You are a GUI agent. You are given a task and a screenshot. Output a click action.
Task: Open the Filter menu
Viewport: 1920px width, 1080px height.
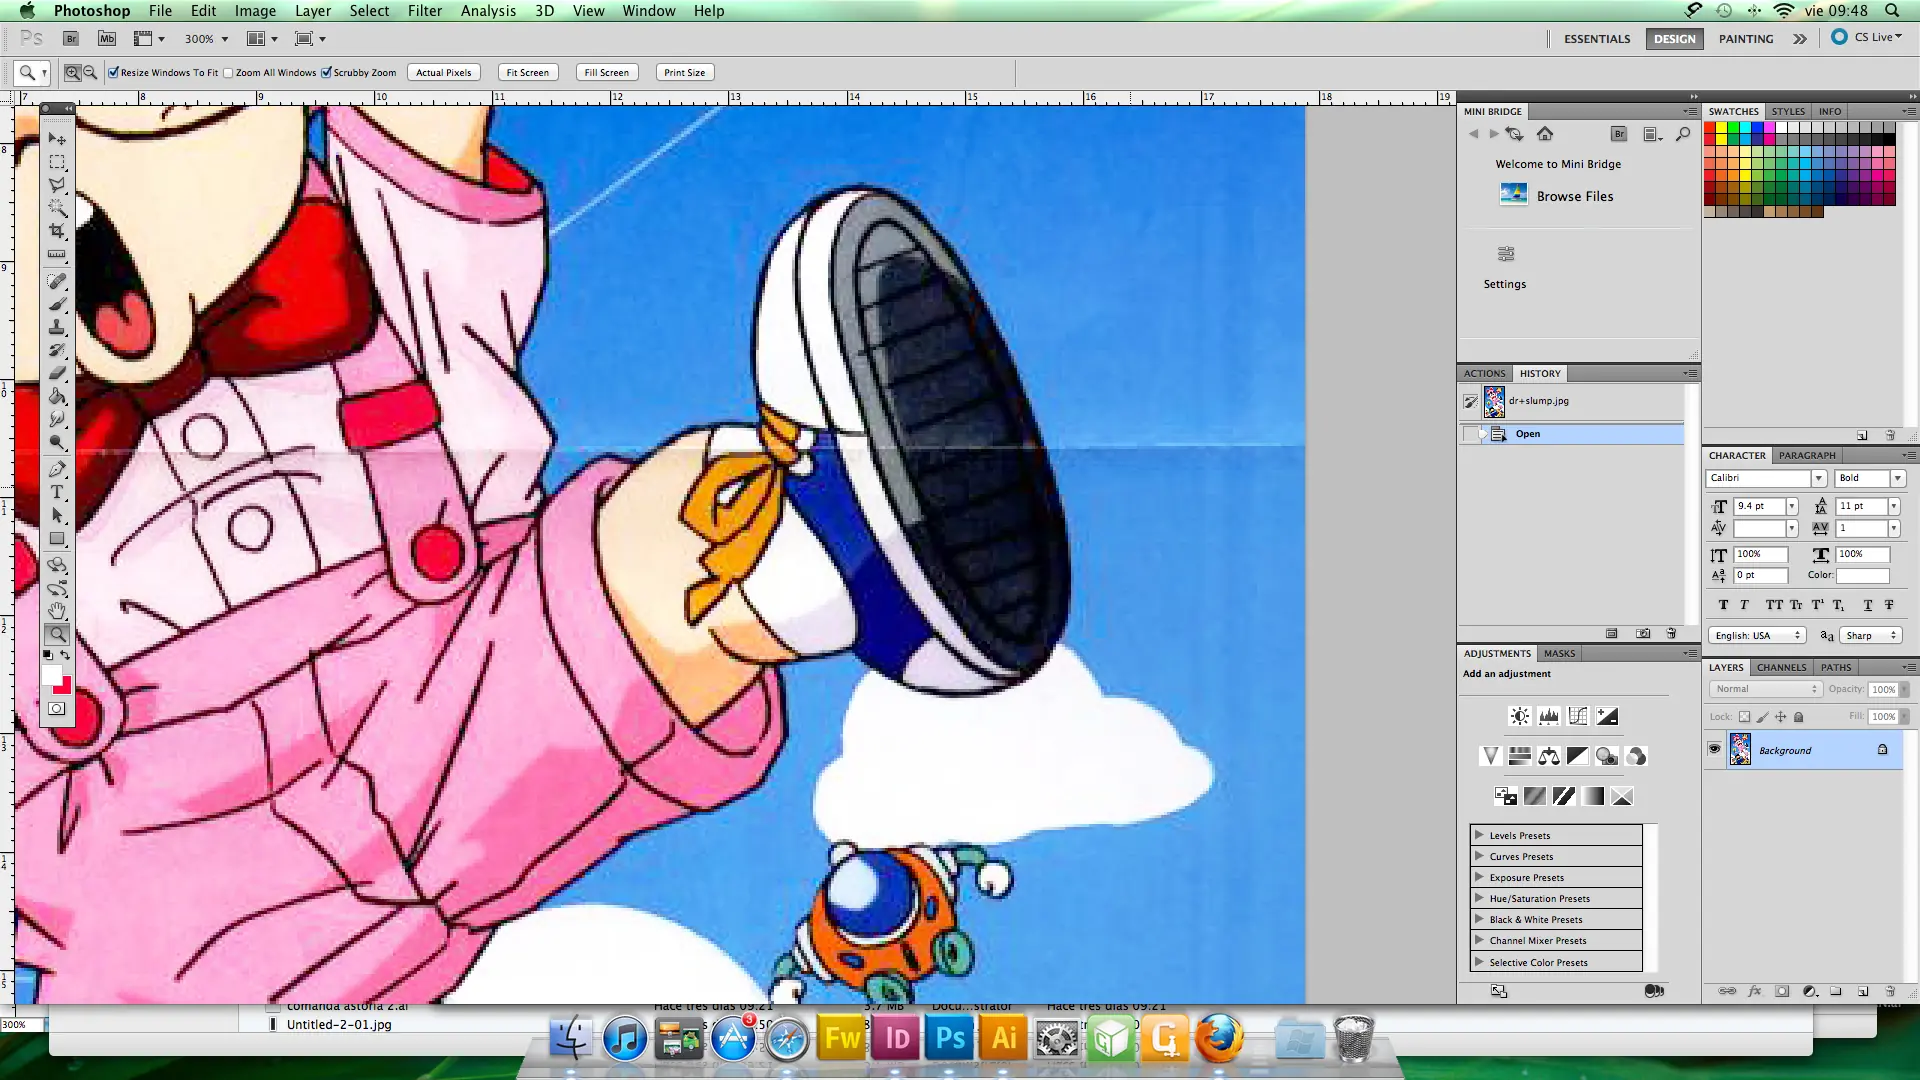pos(424,11)
